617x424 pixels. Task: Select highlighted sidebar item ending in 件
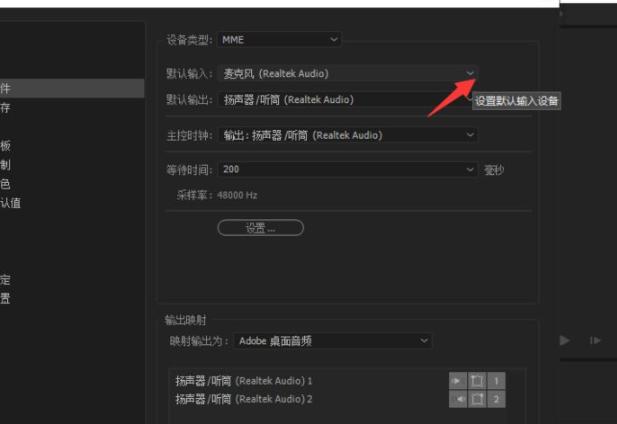click(72, 88)
